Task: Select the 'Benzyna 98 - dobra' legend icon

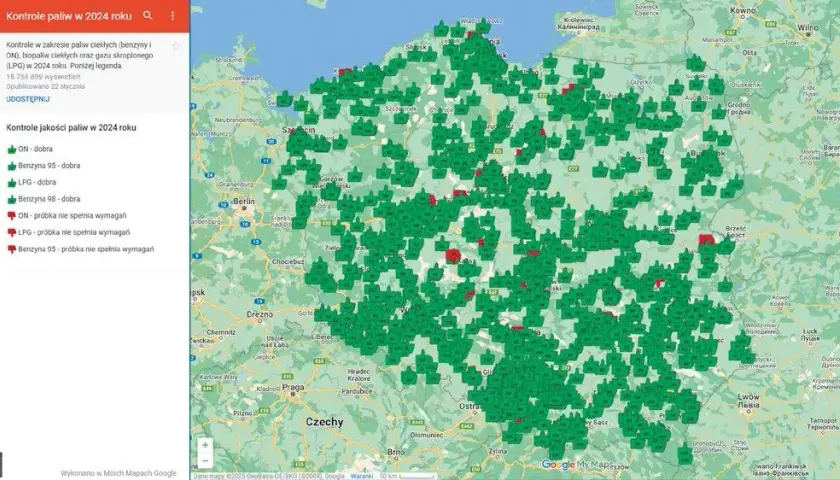Action: point(11,199)
